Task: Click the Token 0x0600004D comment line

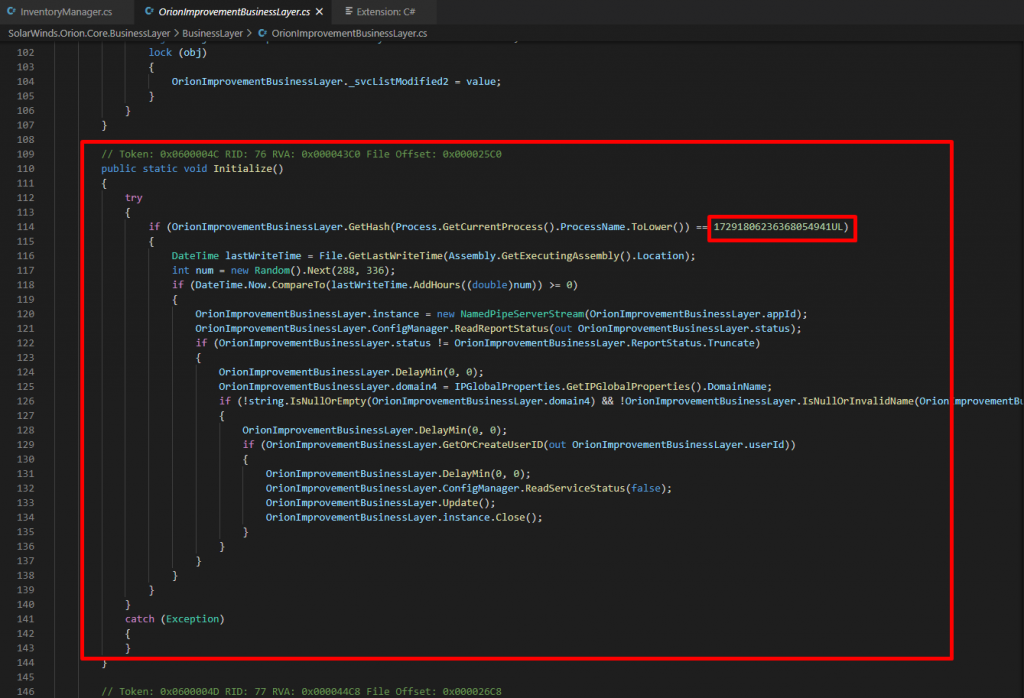Action: tap(302, 691)
